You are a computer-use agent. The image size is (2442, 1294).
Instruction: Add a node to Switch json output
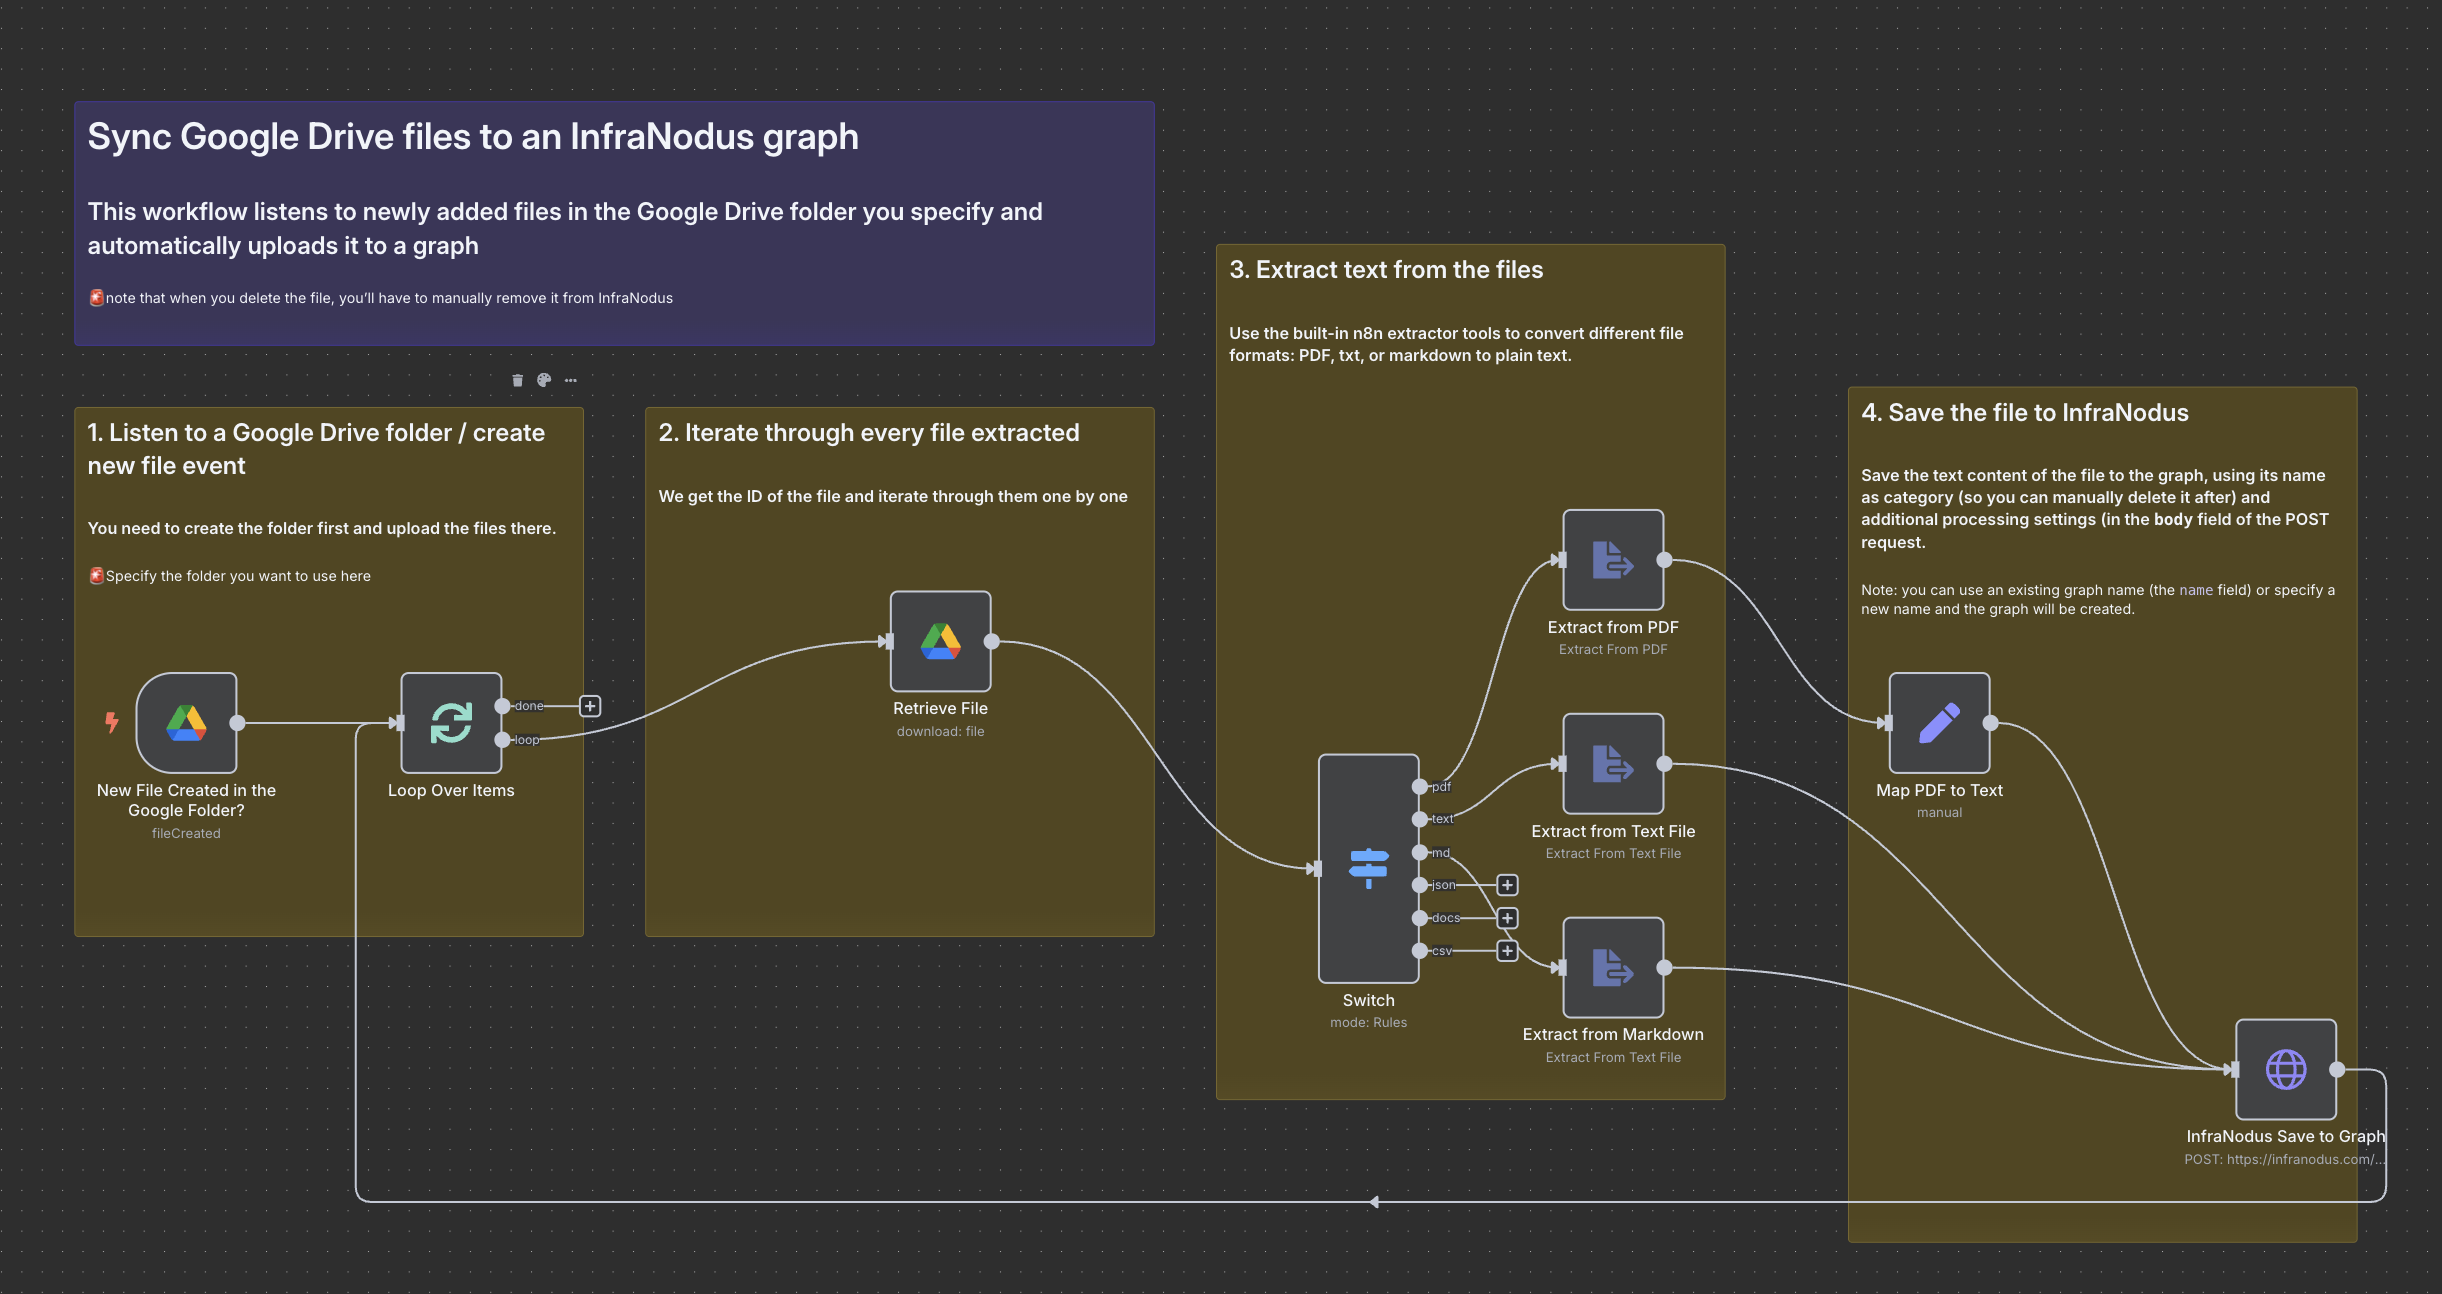(1508, 885)
